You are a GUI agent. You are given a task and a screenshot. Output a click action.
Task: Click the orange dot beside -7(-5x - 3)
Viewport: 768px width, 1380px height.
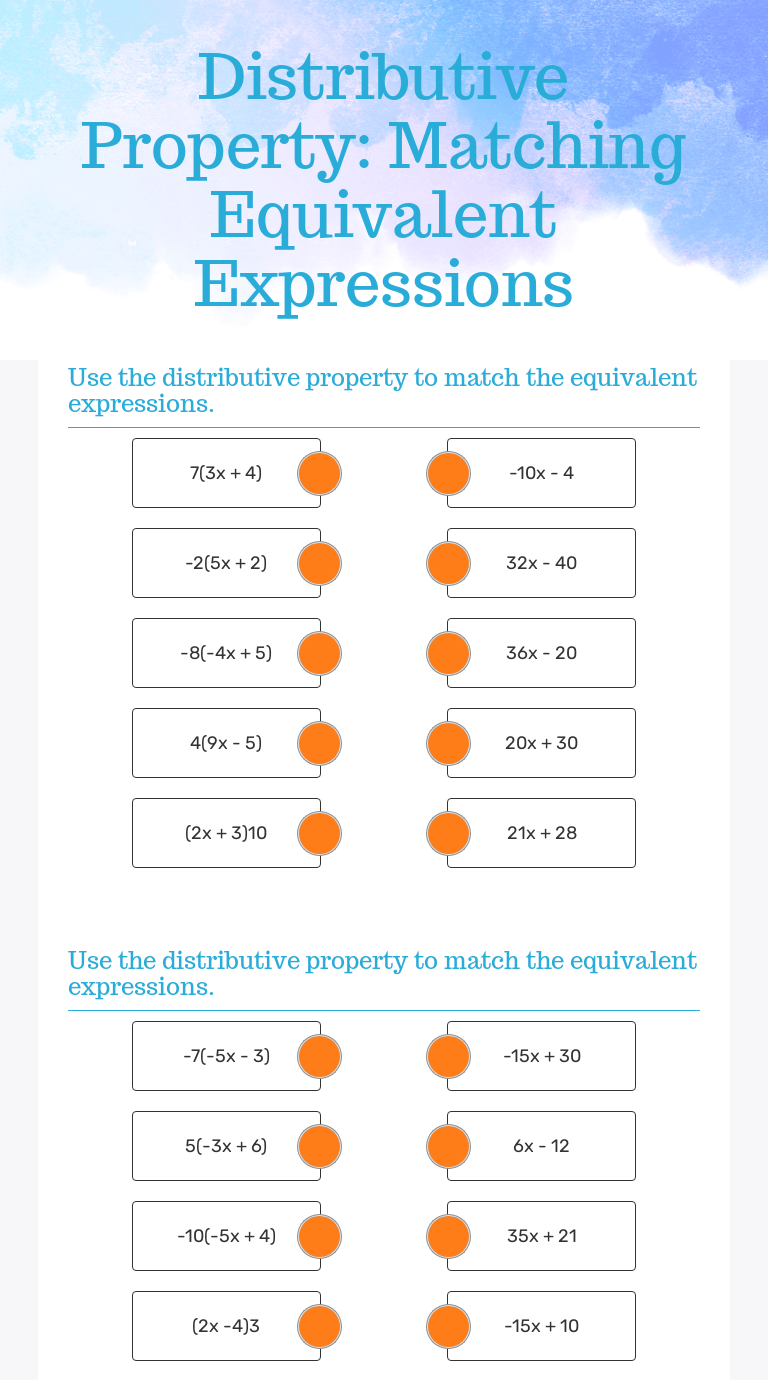tap(320, 1056)
